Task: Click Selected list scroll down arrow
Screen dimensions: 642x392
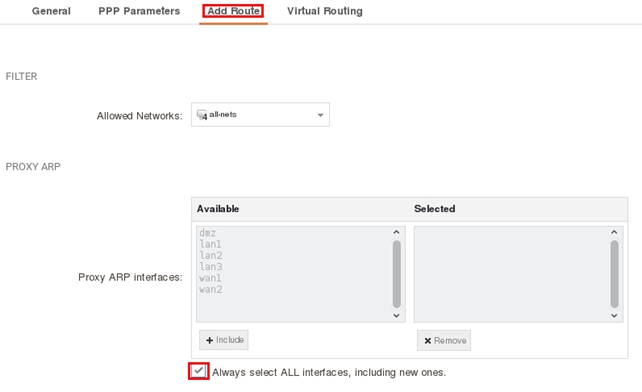Action: [x=614, y=315]
